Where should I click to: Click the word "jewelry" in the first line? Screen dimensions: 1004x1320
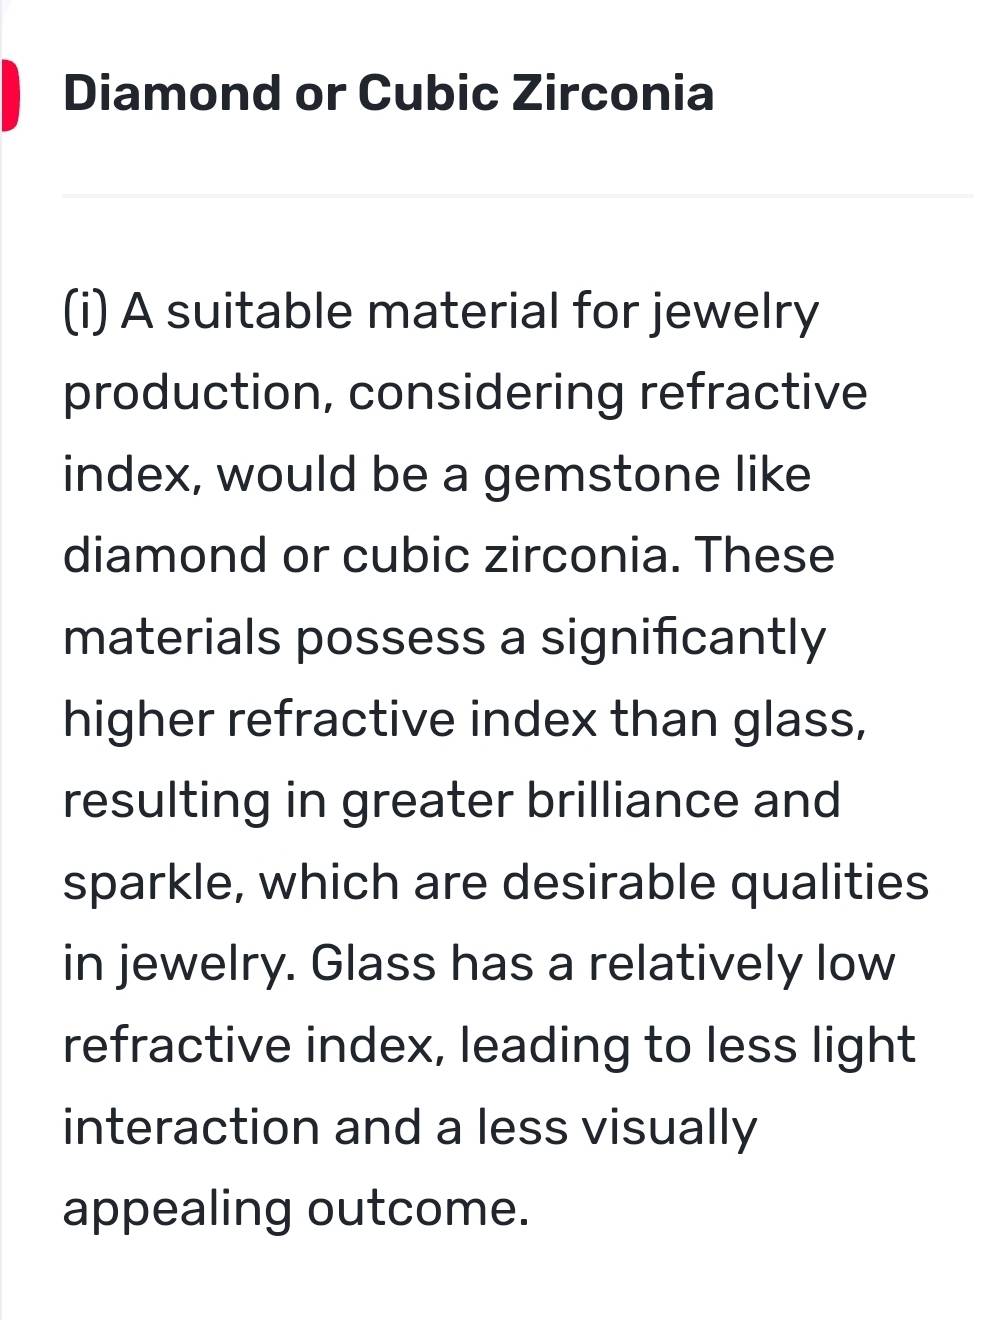(x=735, y=313)
